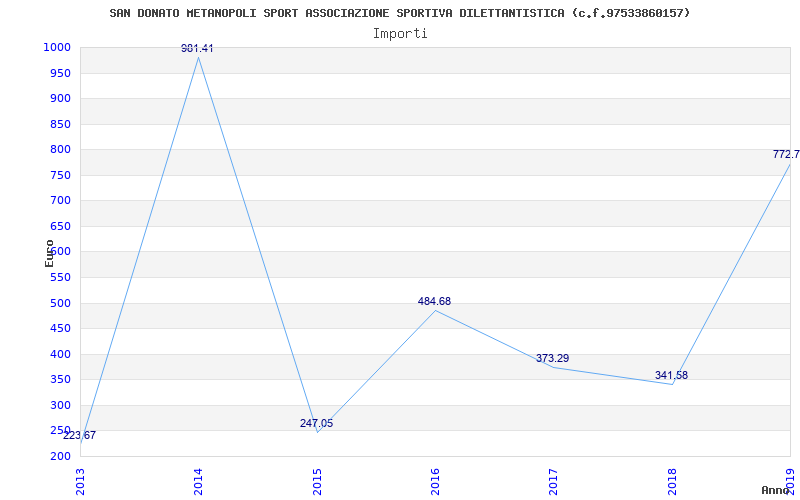
Task: Select the 373.29 data label
Action: (x=553, y=358)
